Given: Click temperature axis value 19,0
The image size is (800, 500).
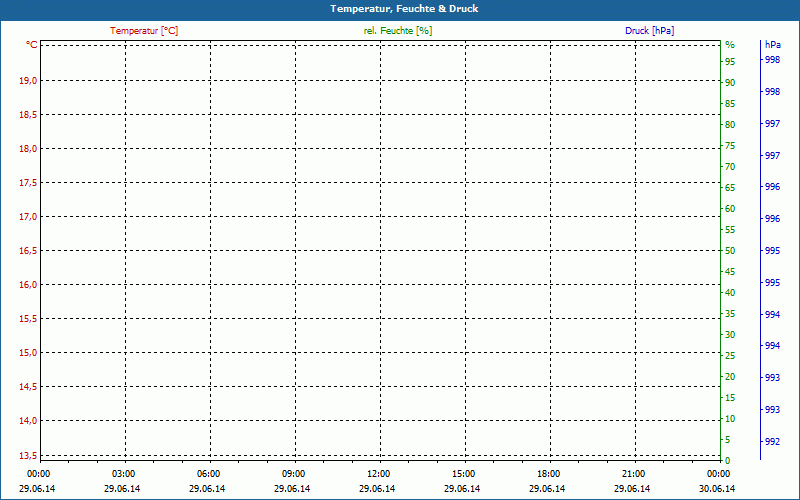Looking at the screenshot, I should tap(28, 81).
